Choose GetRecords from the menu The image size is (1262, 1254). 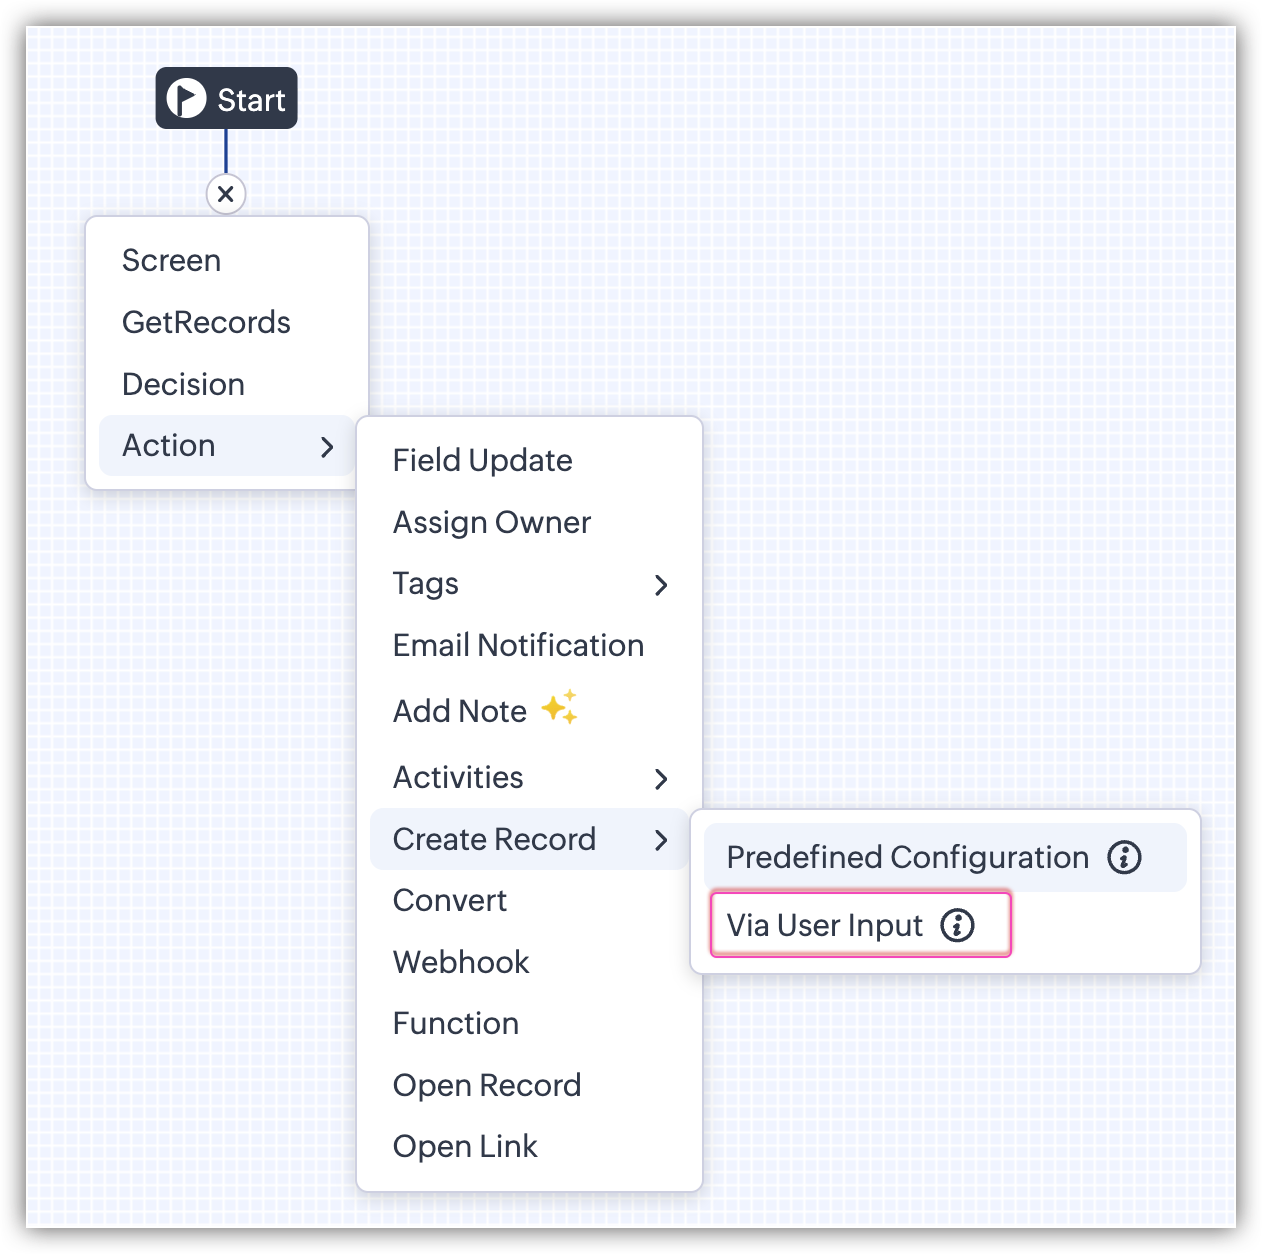point(206,322)
